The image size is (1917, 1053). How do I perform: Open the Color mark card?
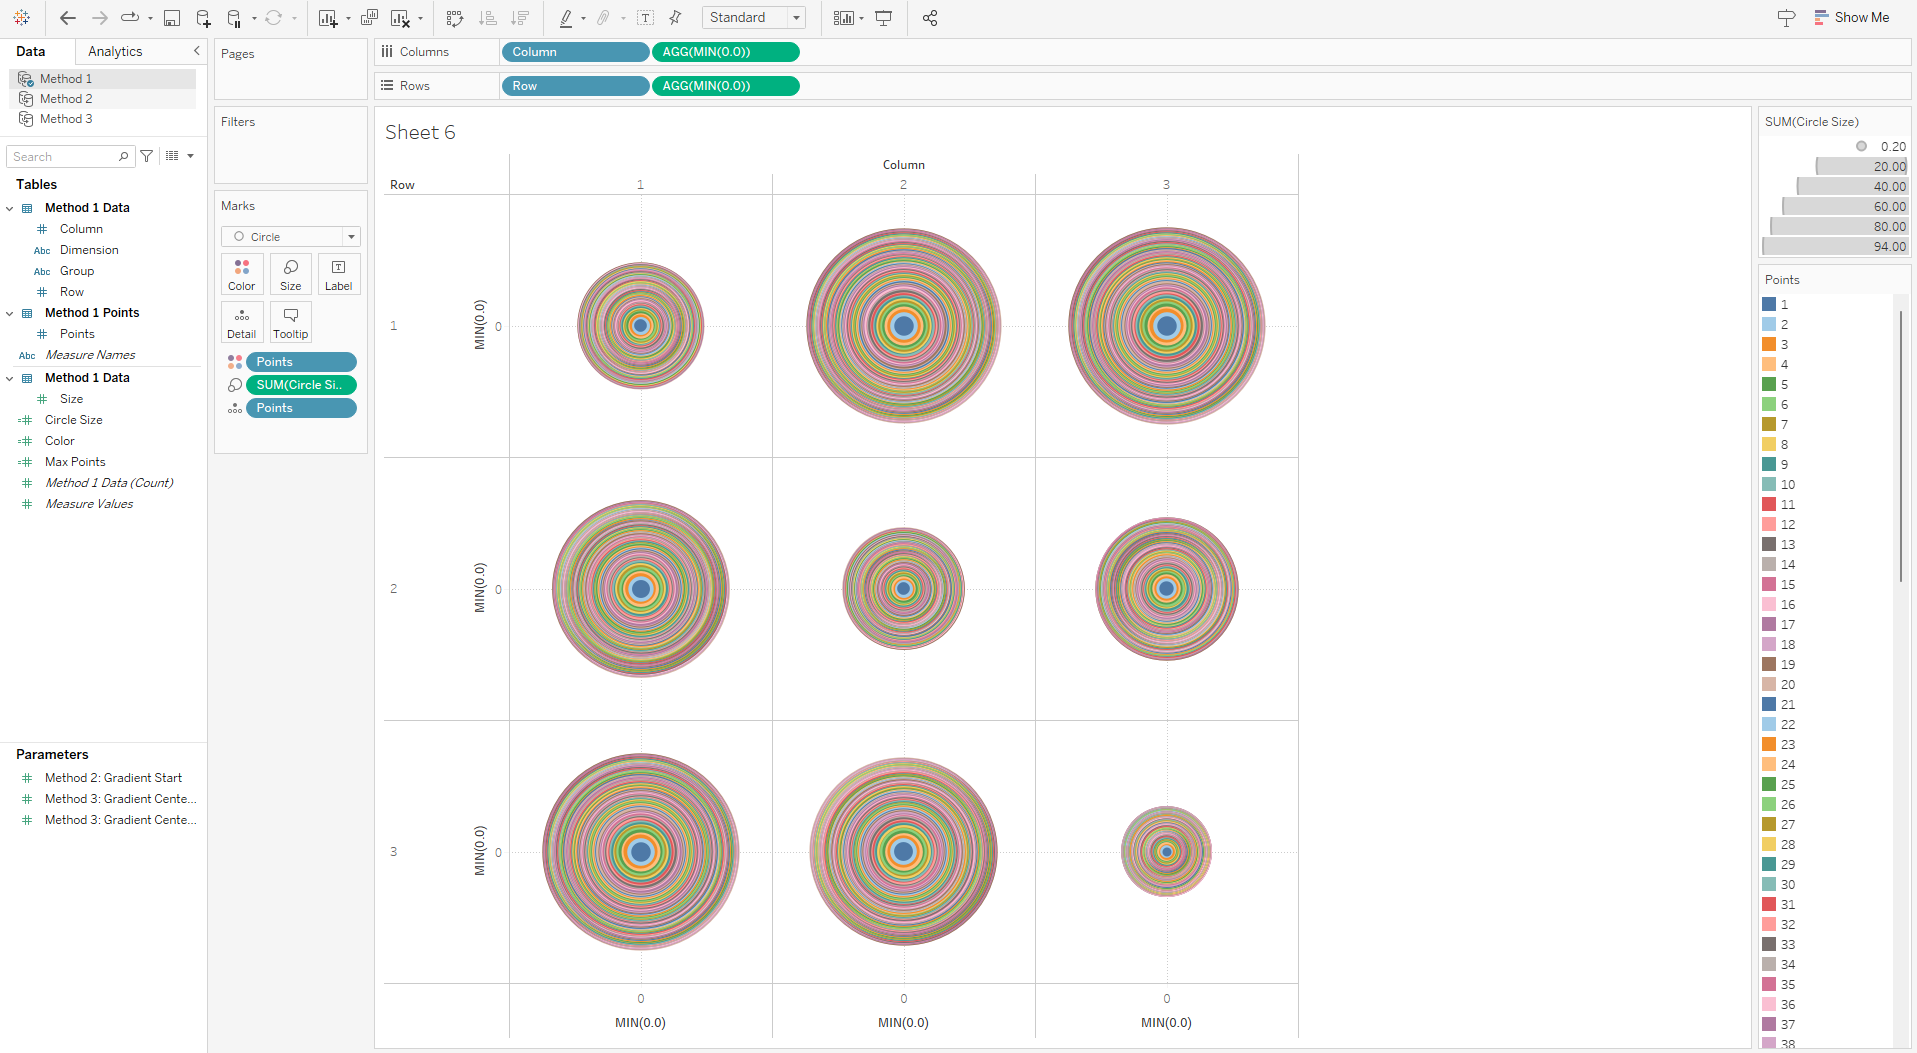[241, 273]
